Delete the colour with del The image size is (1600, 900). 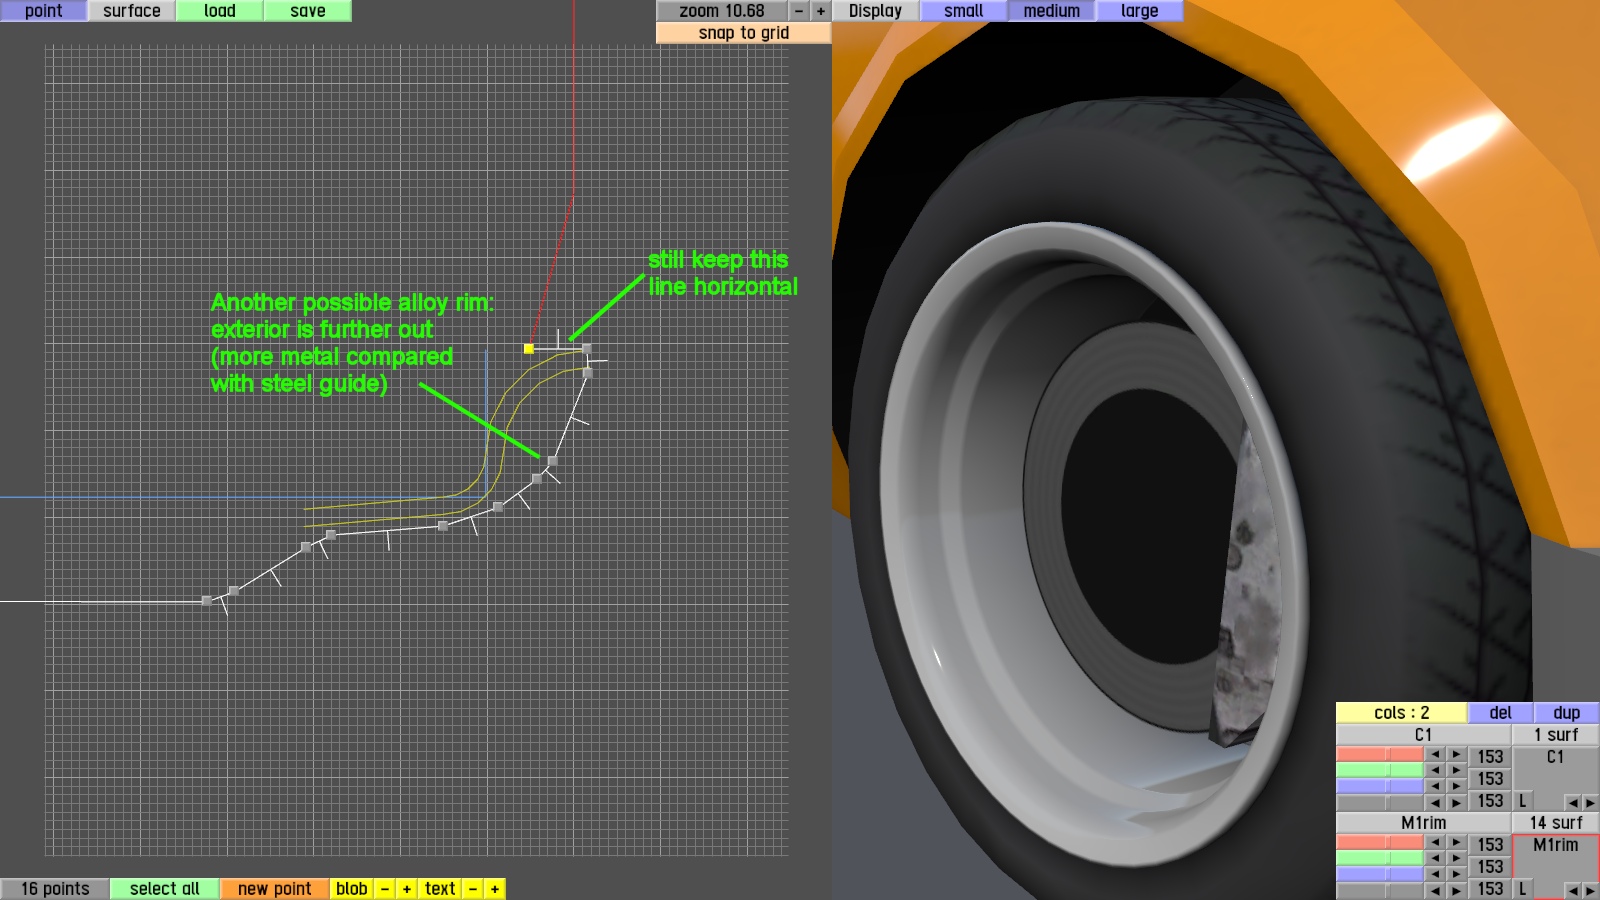click(x=1500, y=713)
